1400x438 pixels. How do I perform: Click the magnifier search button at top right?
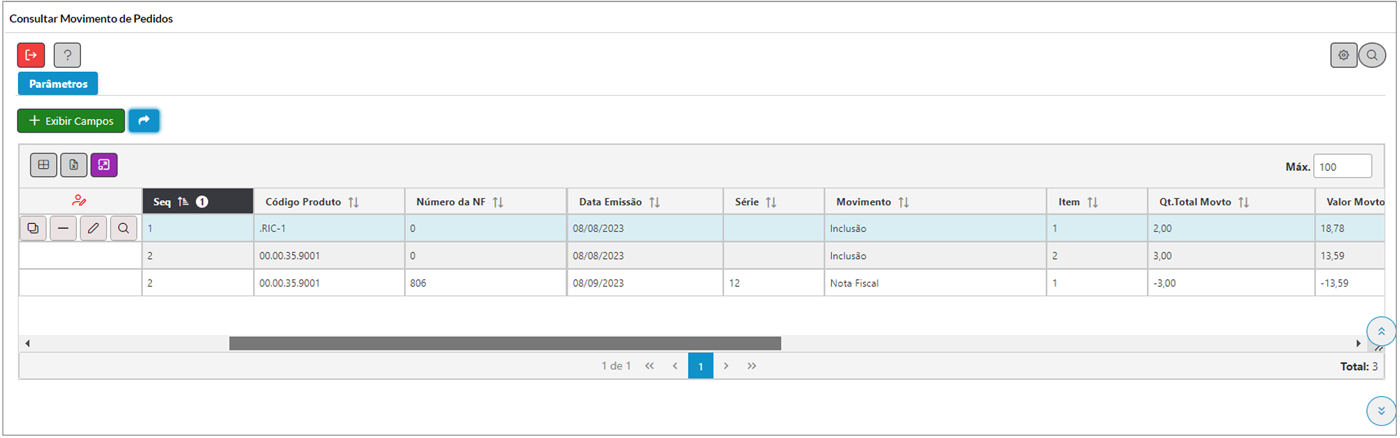click(1372, 56)
